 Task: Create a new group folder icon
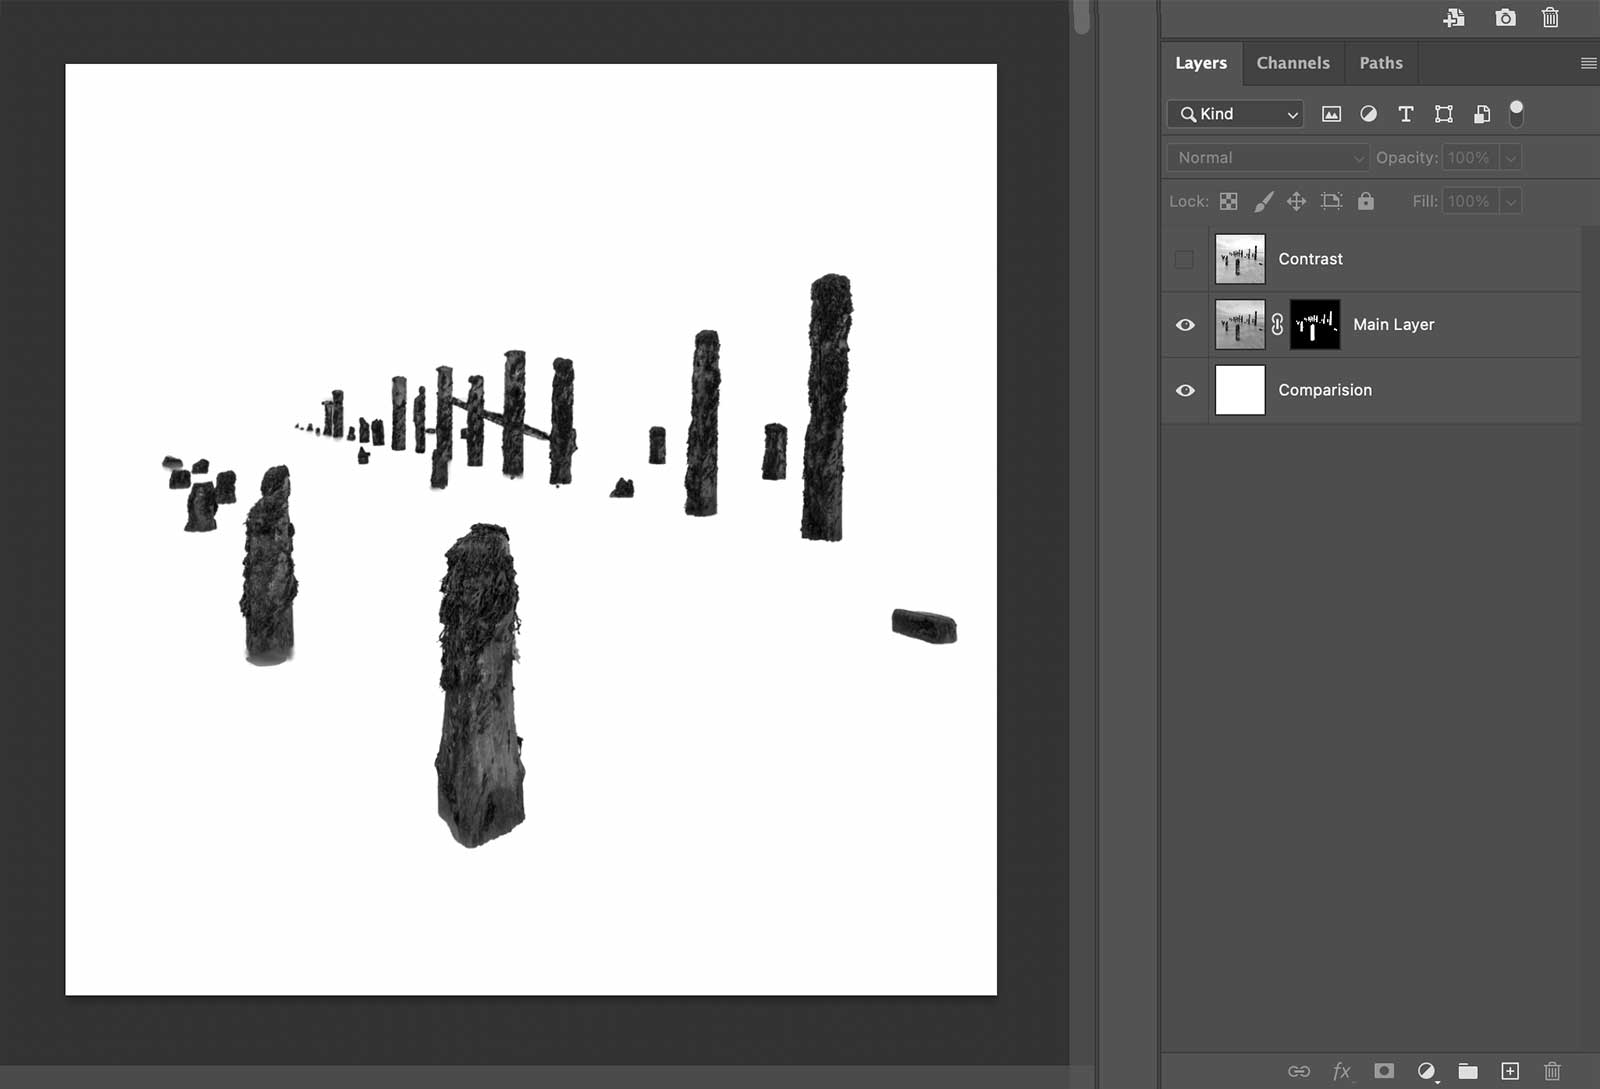1467,1071
